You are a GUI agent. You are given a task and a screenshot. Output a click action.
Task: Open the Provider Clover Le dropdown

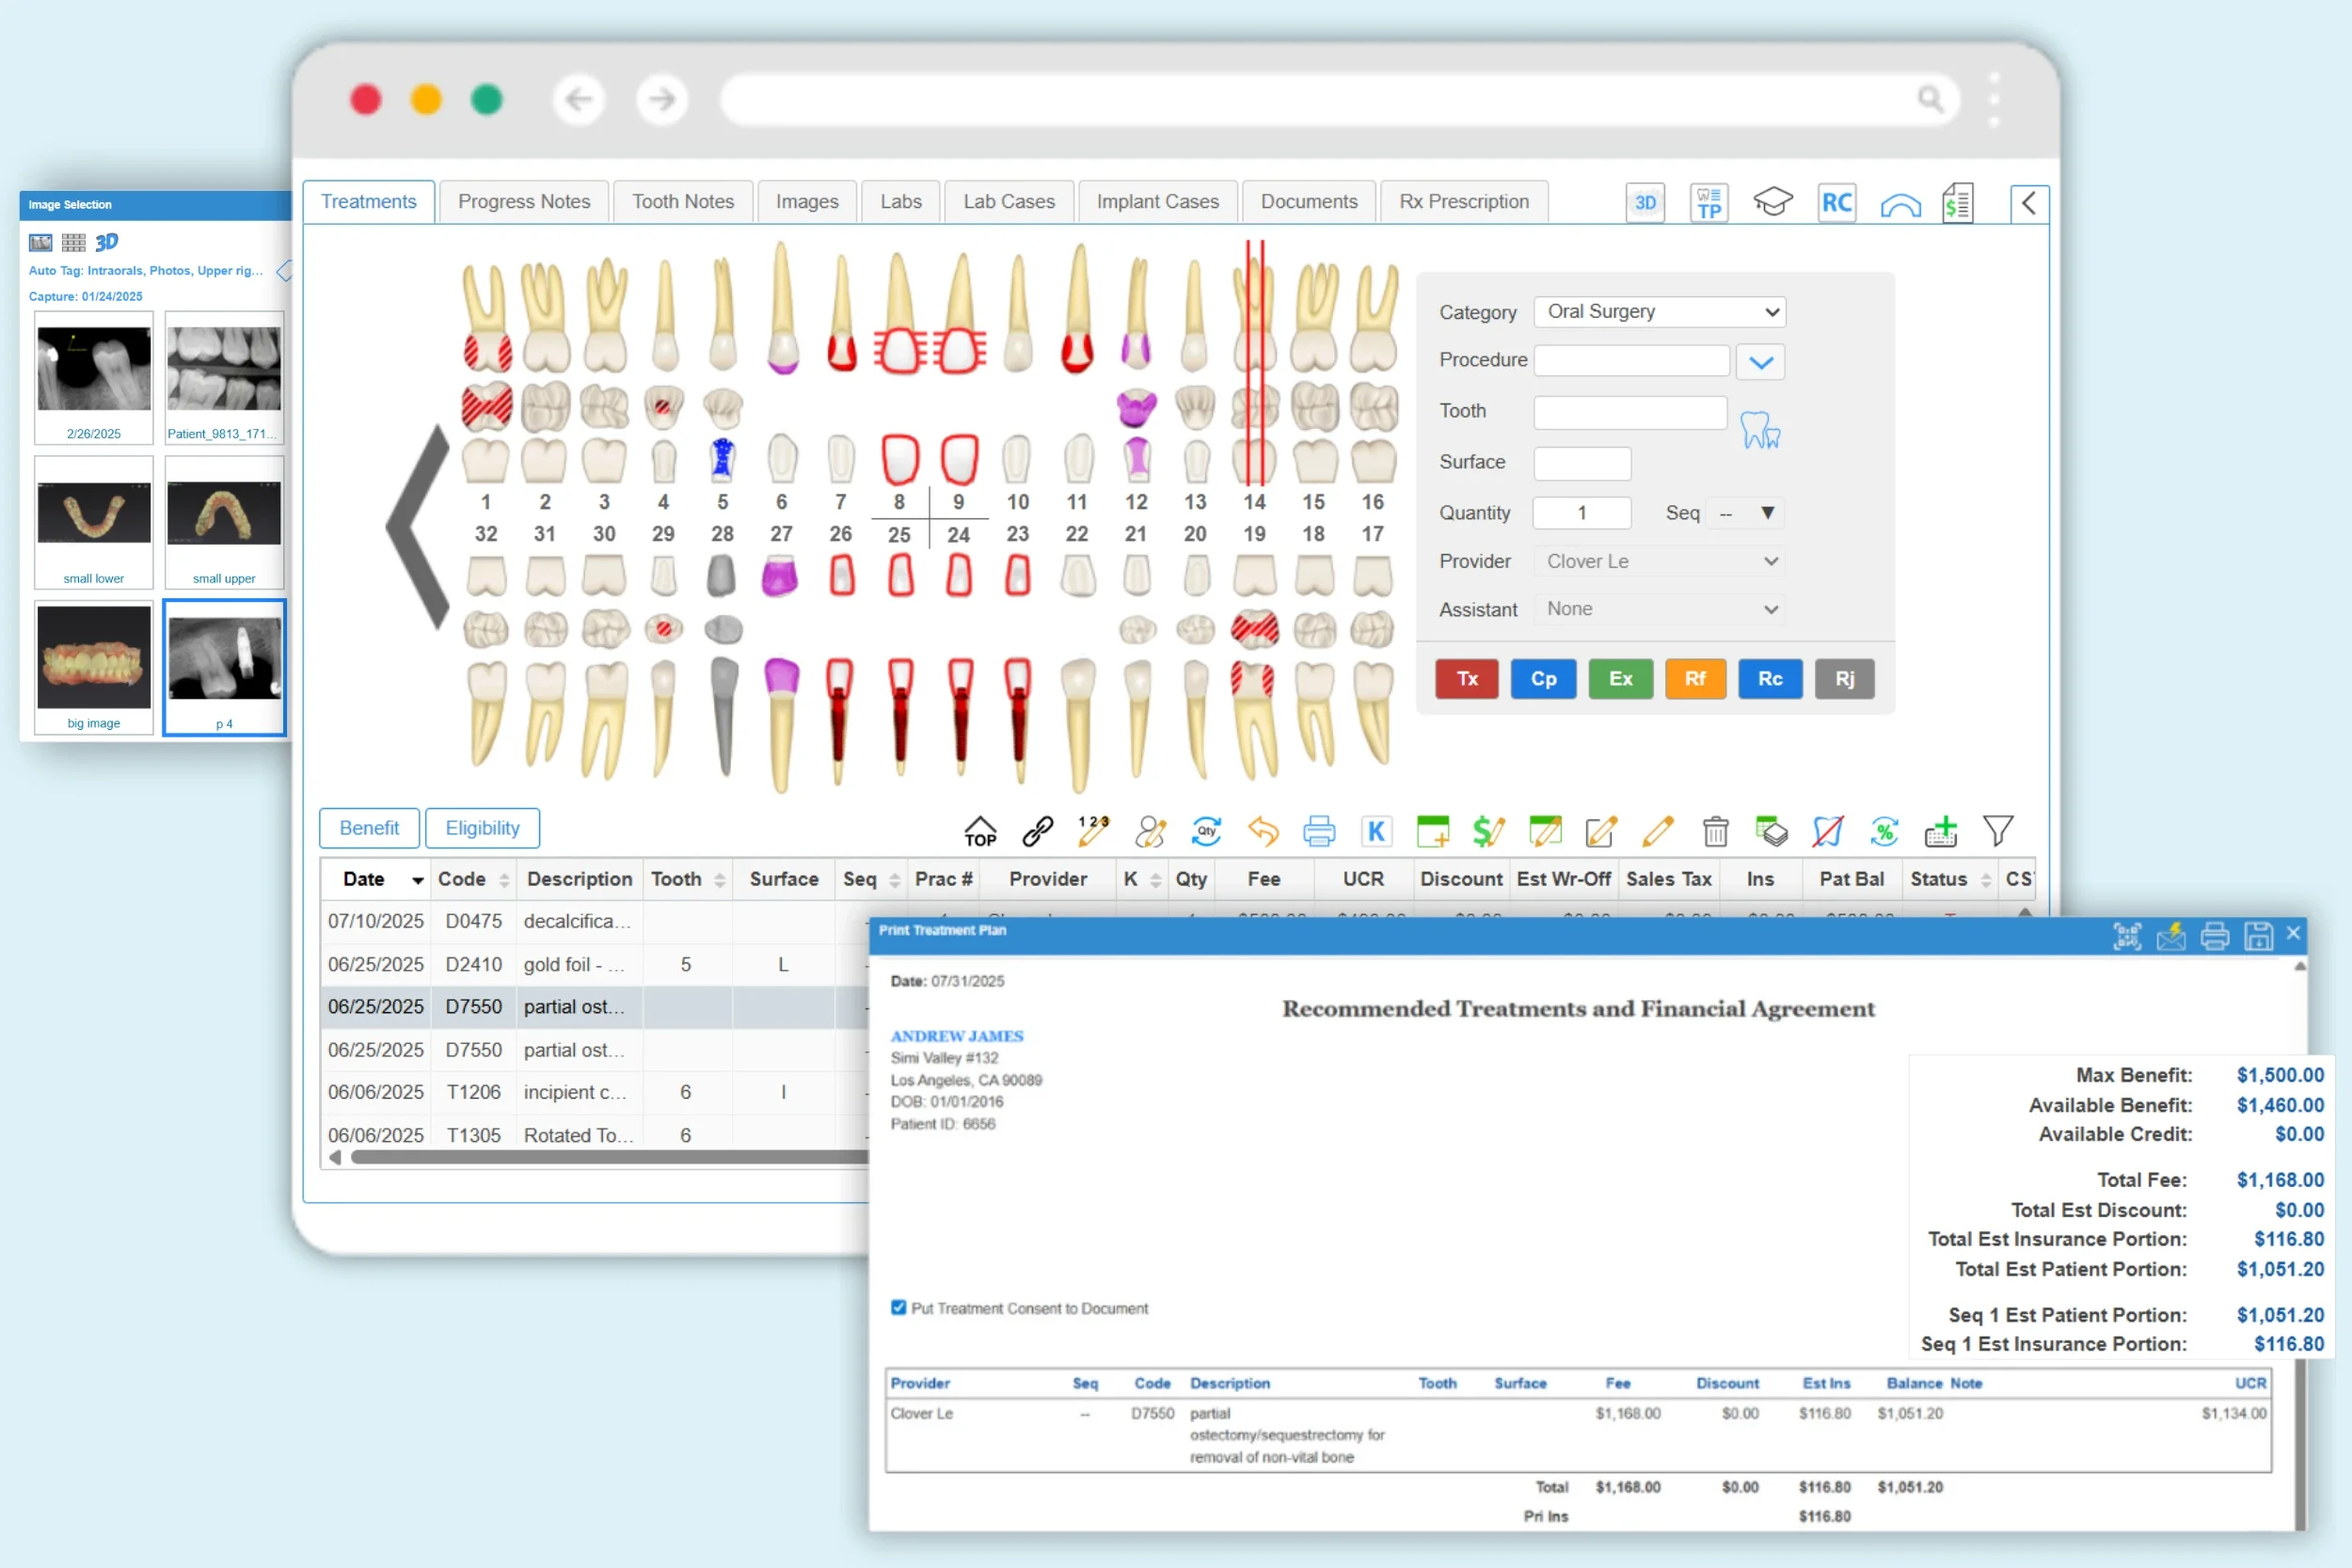click(1659, 561)
